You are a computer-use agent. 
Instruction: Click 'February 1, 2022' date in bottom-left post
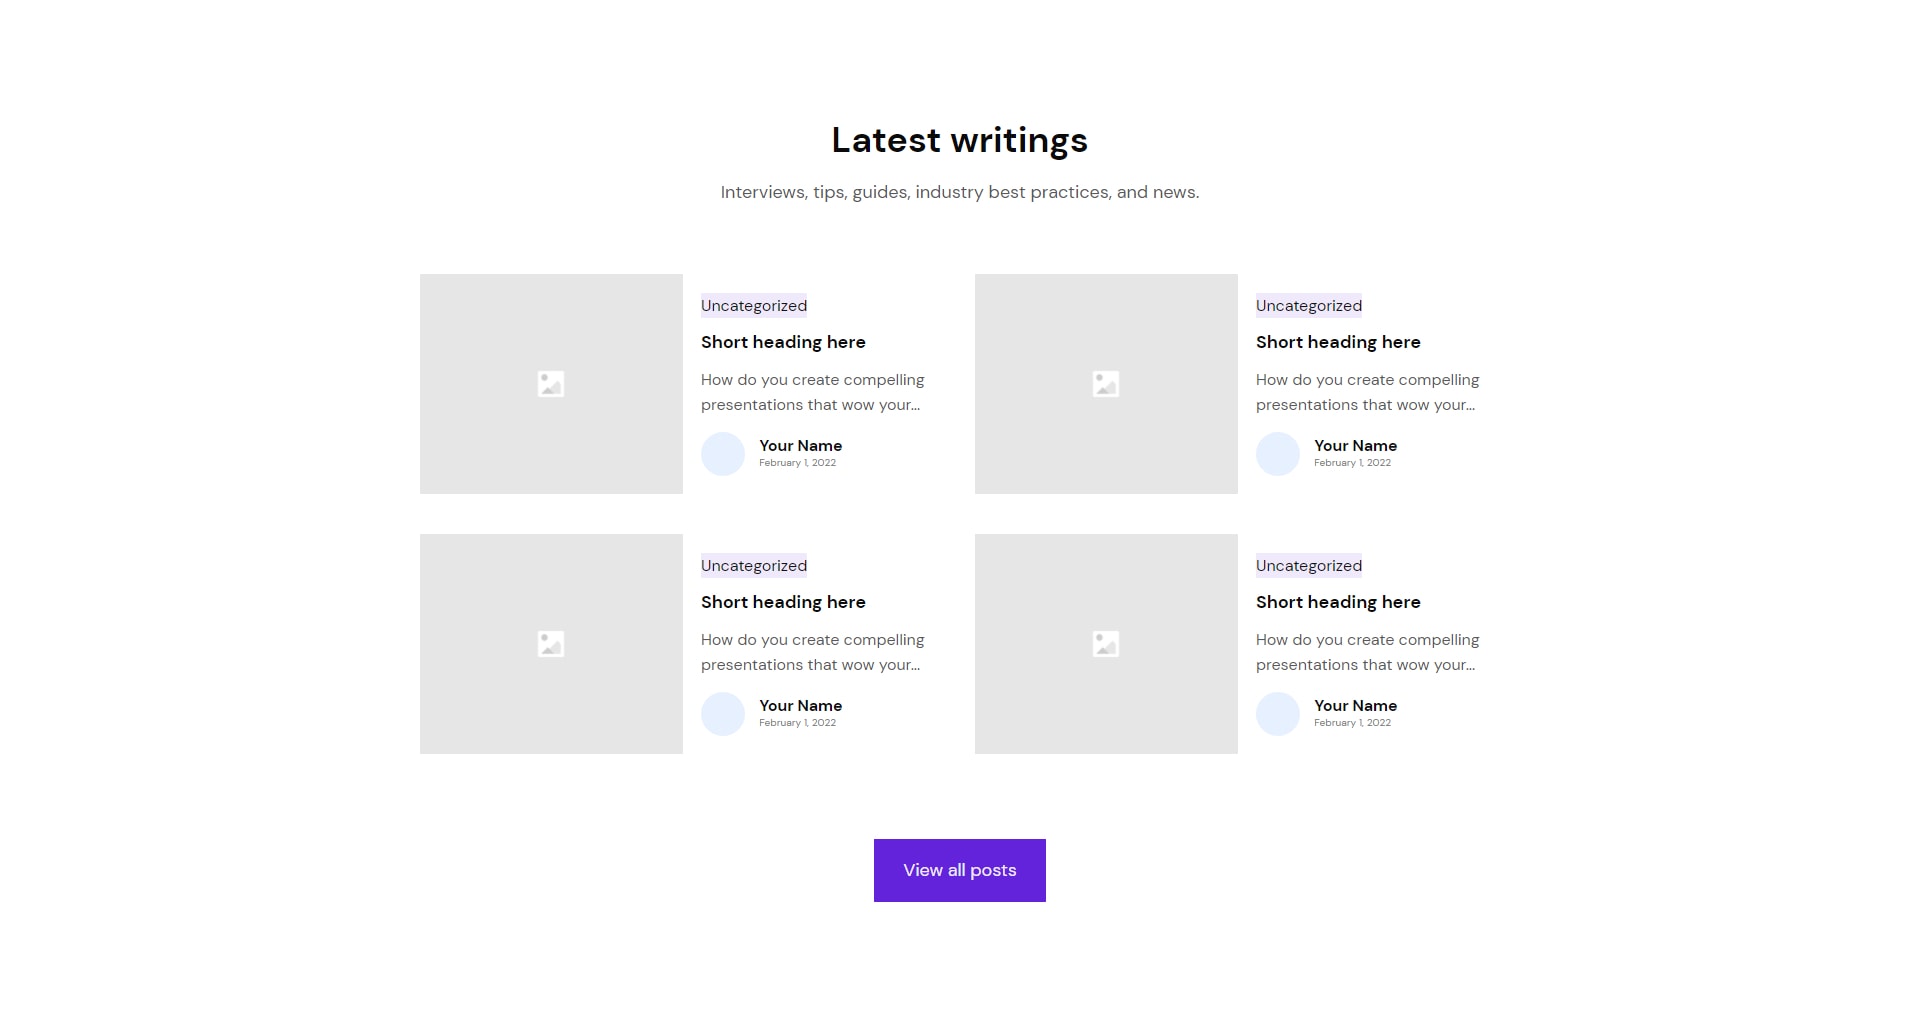(x=797, y=723)
